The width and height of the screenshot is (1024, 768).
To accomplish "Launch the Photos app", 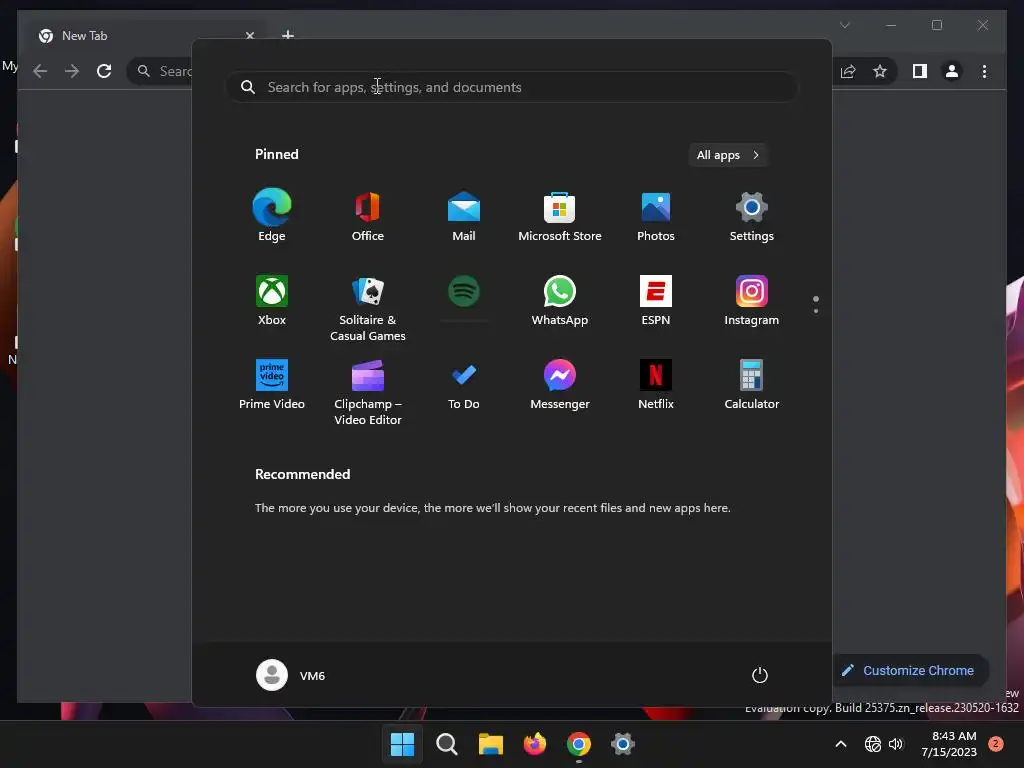I will (x=656, y=216).
